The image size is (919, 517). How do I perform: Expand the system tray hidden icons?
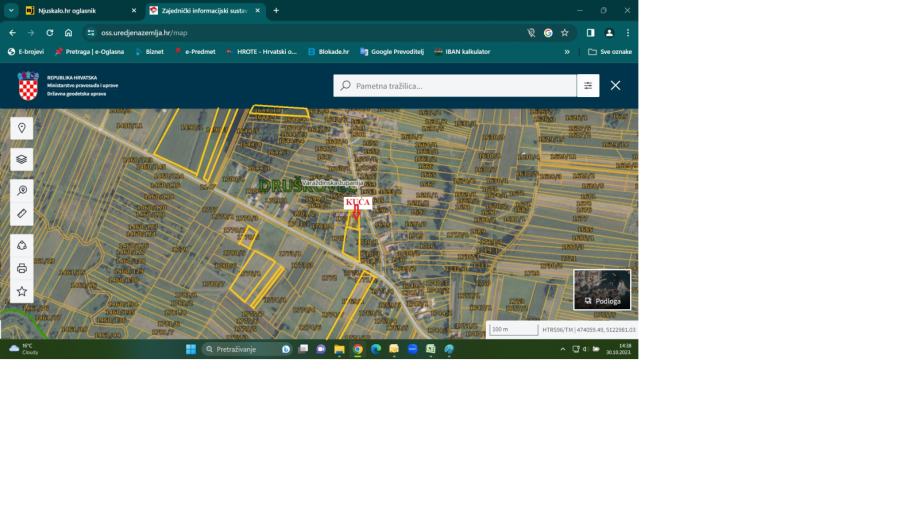[562, 349]
